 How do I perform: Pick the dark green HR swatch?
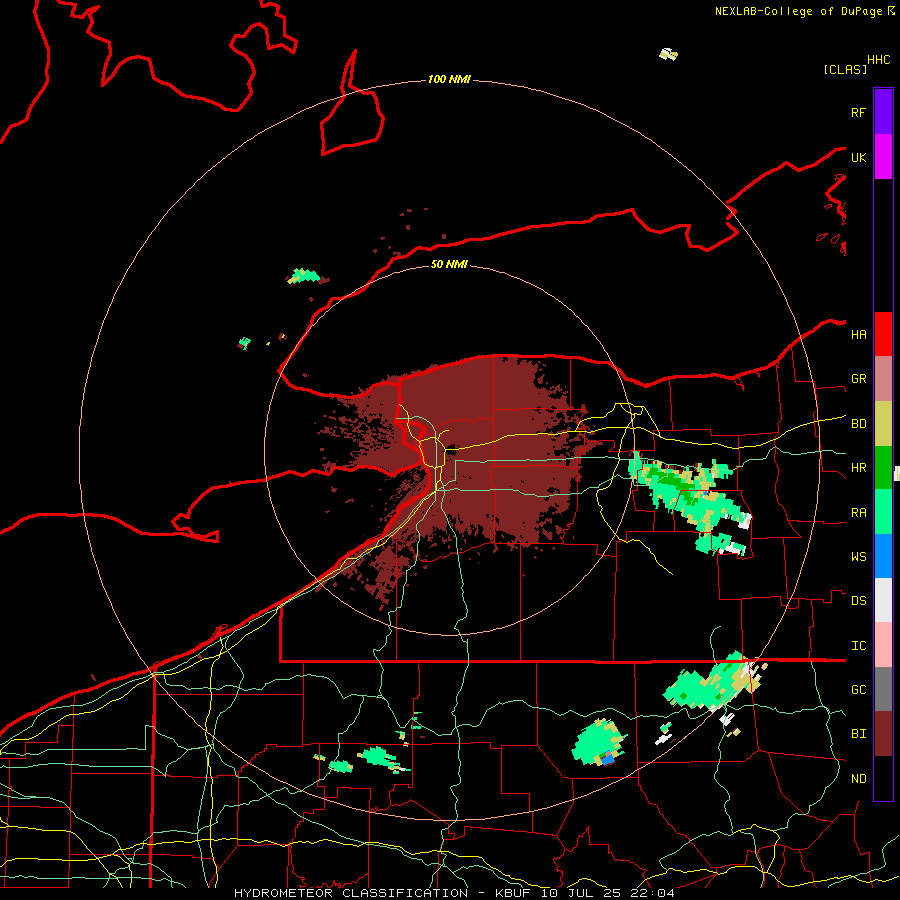(x=883, y=468)
